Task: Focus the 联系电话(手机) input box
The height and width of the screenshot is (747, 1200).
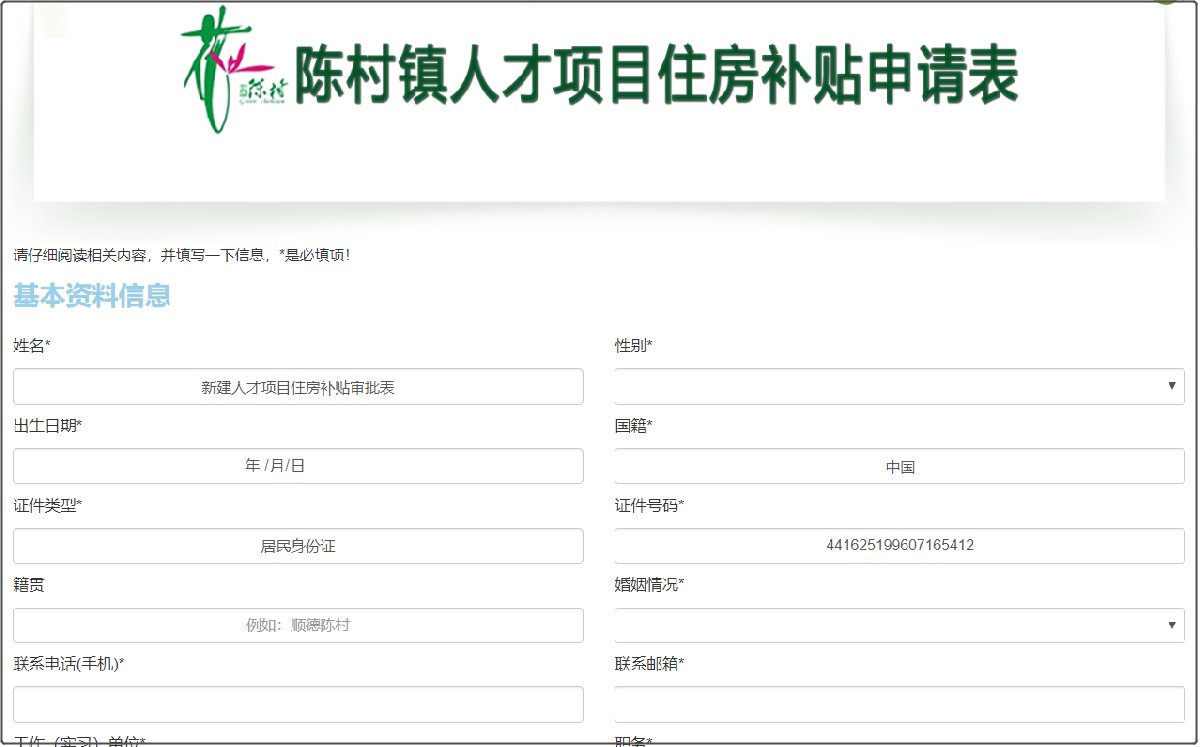Action: [298, 704]
